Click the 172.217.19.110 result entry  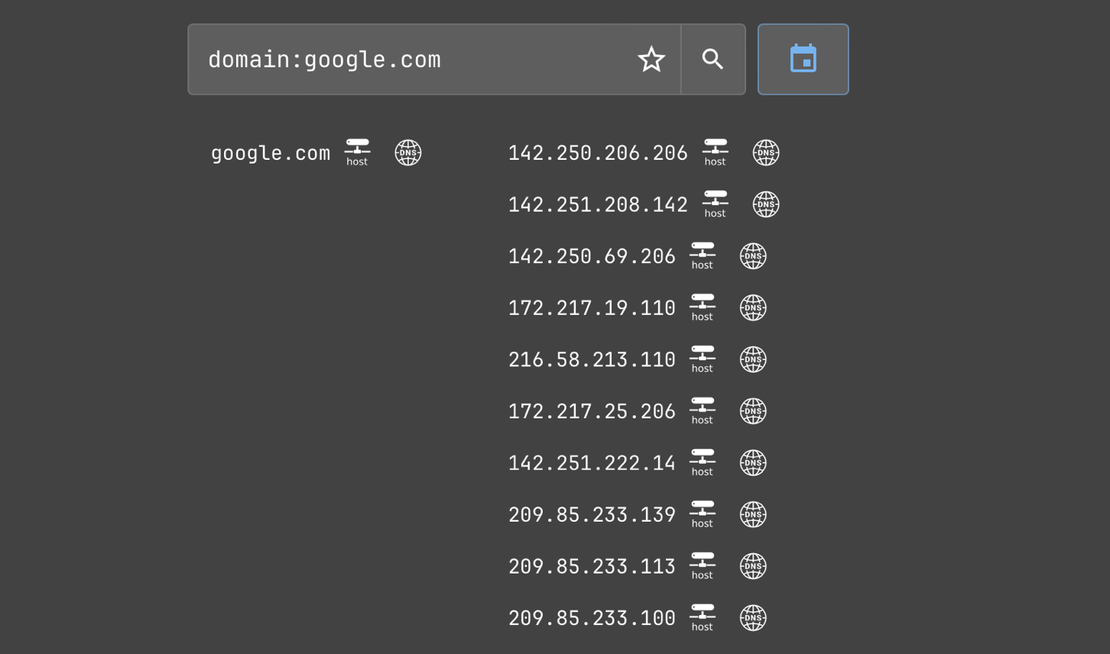tap(591, 307)
